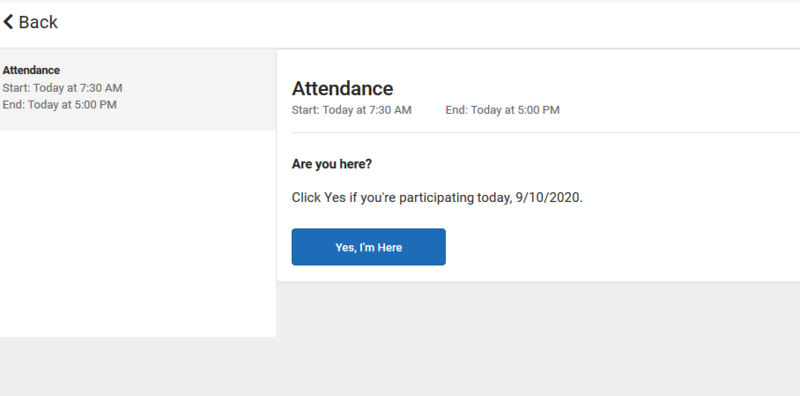Click the 5:00 PM end time in main panel
800x396 pixels.
tap(539, 110)
